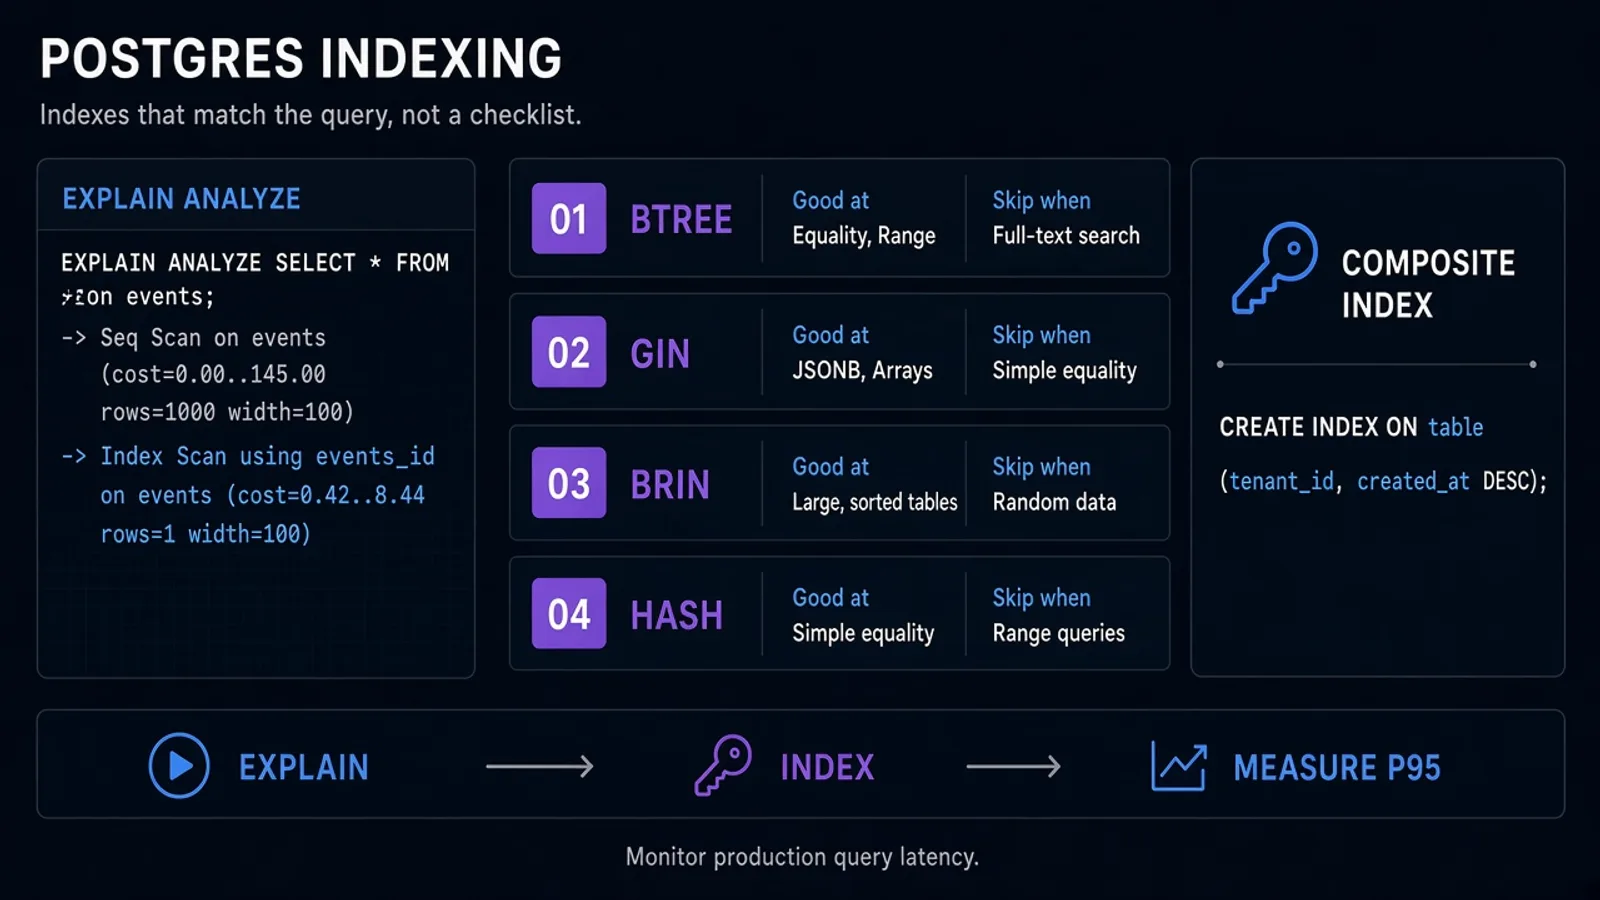Viewport: 1600px width, 900px height.
Task: Switch to the EXPLAIN ANALYZE panel header
Action: tap(181, 198)
